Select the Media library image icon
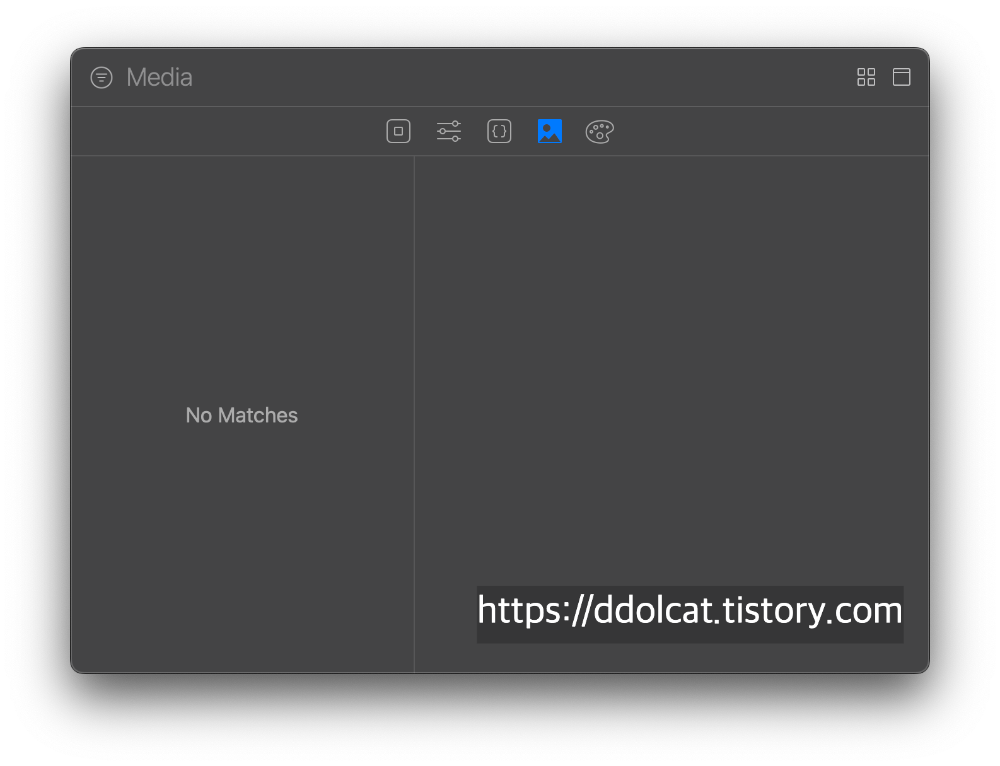The image size is (1000, 766). point(549,131)
